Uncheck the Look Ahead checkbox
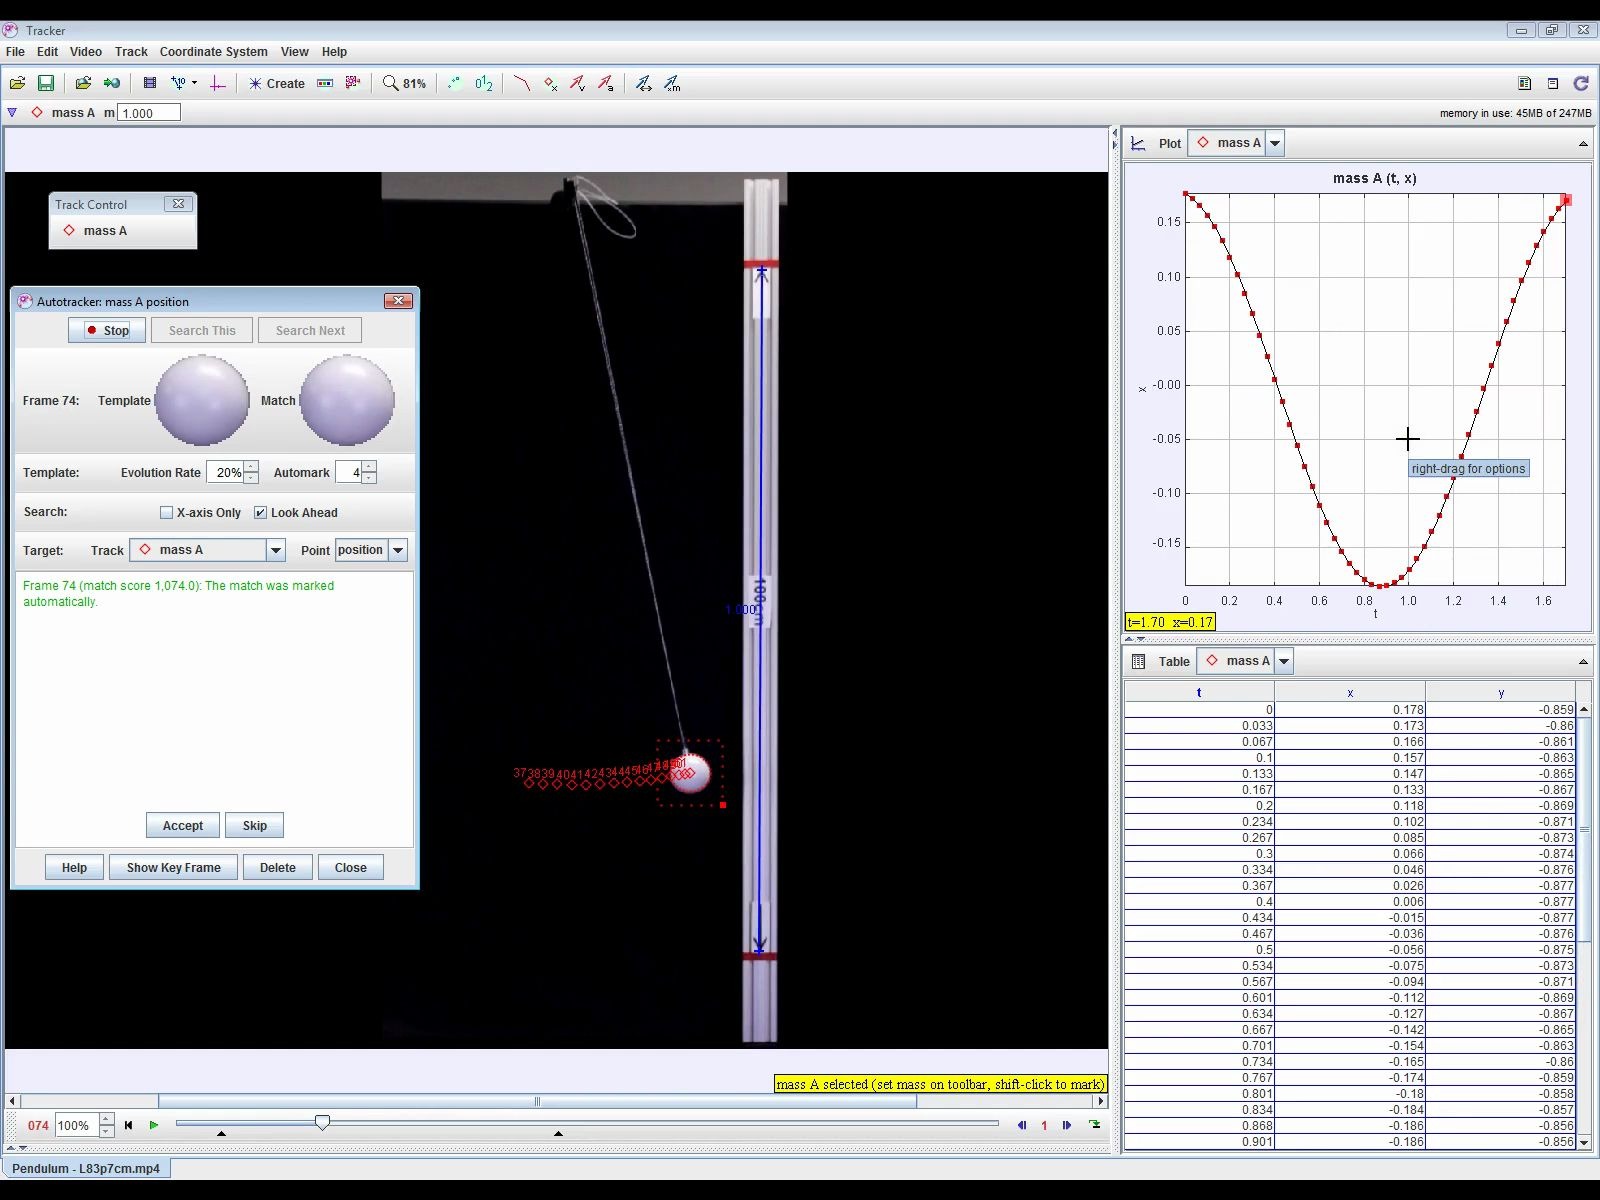This screenshot has width=1600, height=1200. coord(261,513)
